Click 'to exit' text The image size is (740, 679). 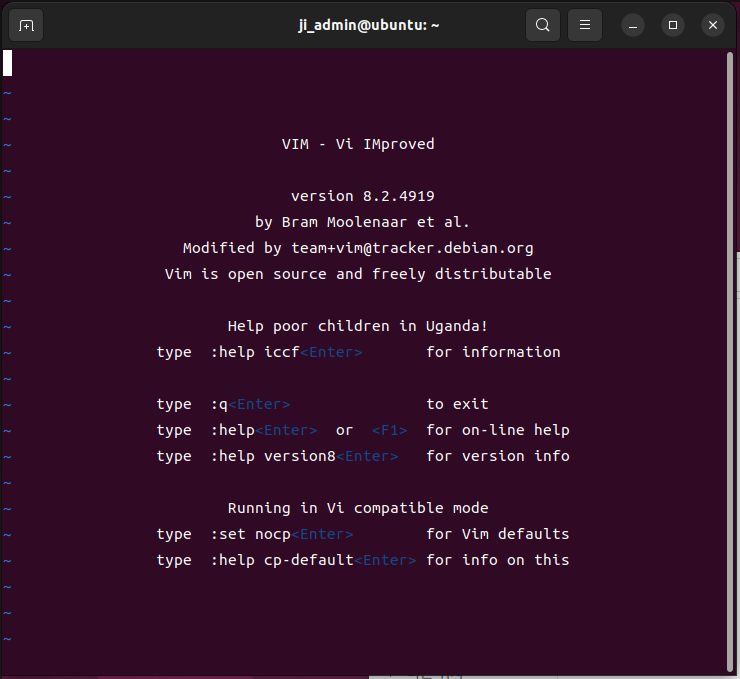(x=457, y=404)
